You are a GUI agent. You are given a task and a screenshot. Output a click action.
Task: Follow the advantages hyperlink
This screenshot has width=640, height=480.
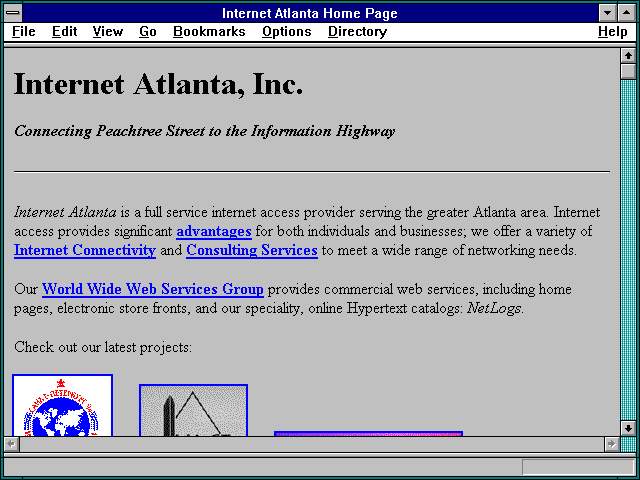(x=214, y=231)
